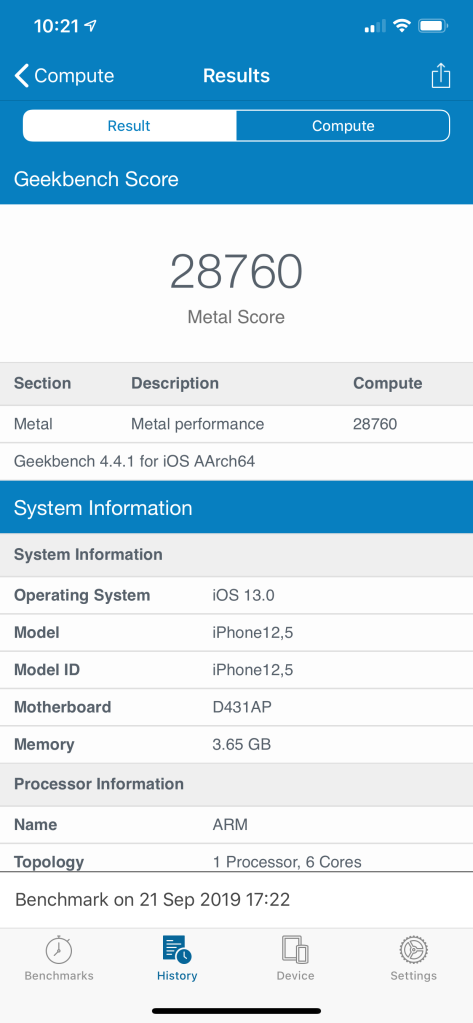Tap the share icon in header
Viewport: 473px width, 1023px height.
(441, 75)
